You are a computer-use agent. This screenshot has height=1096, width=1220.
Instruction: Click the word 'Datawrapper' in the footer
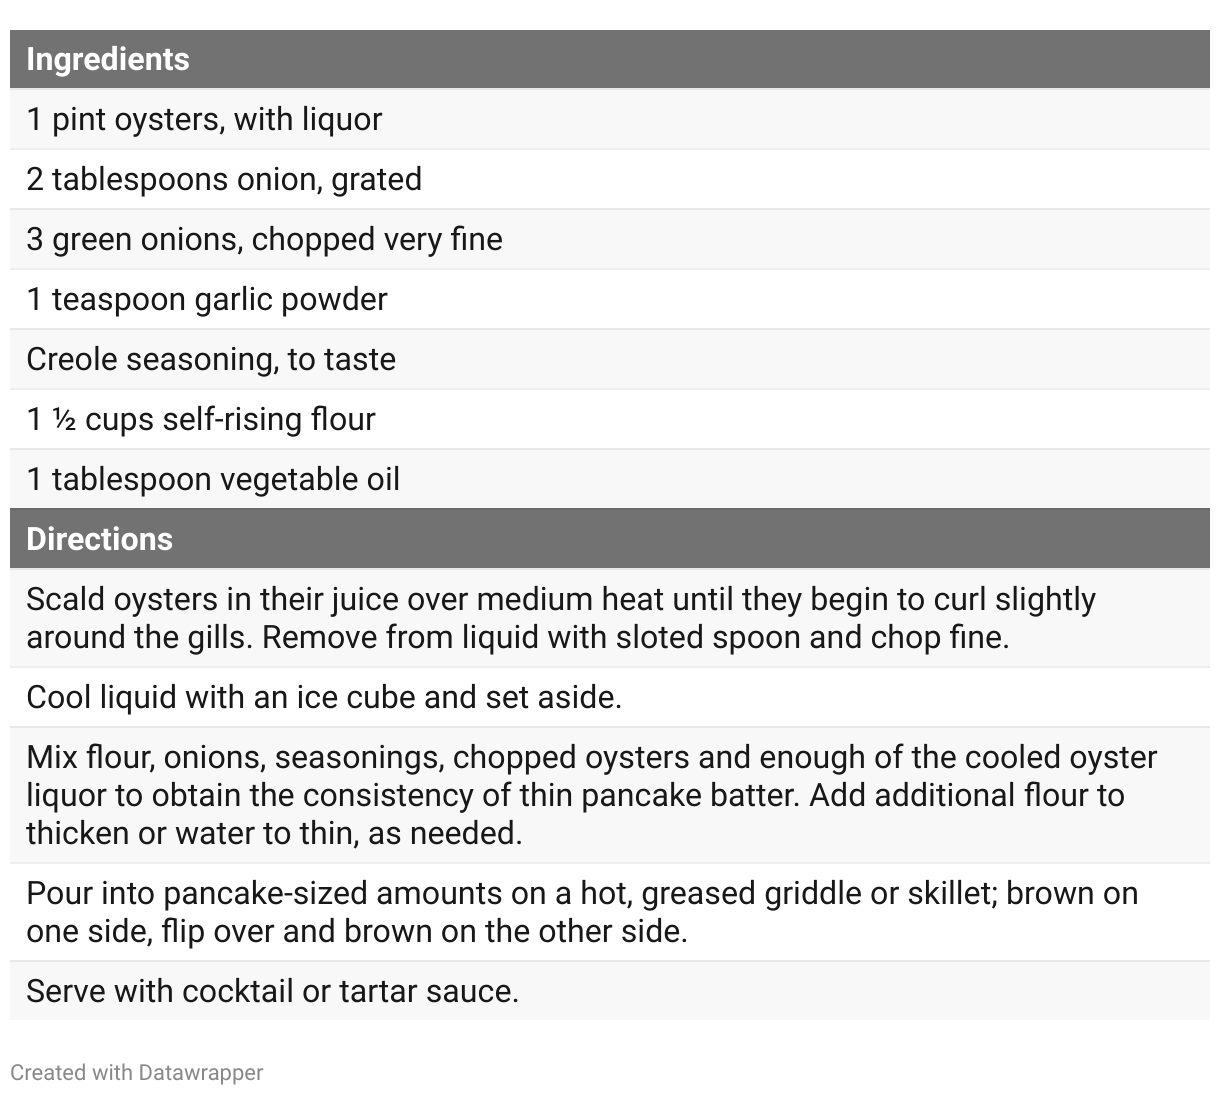[x=200, y=1072]
